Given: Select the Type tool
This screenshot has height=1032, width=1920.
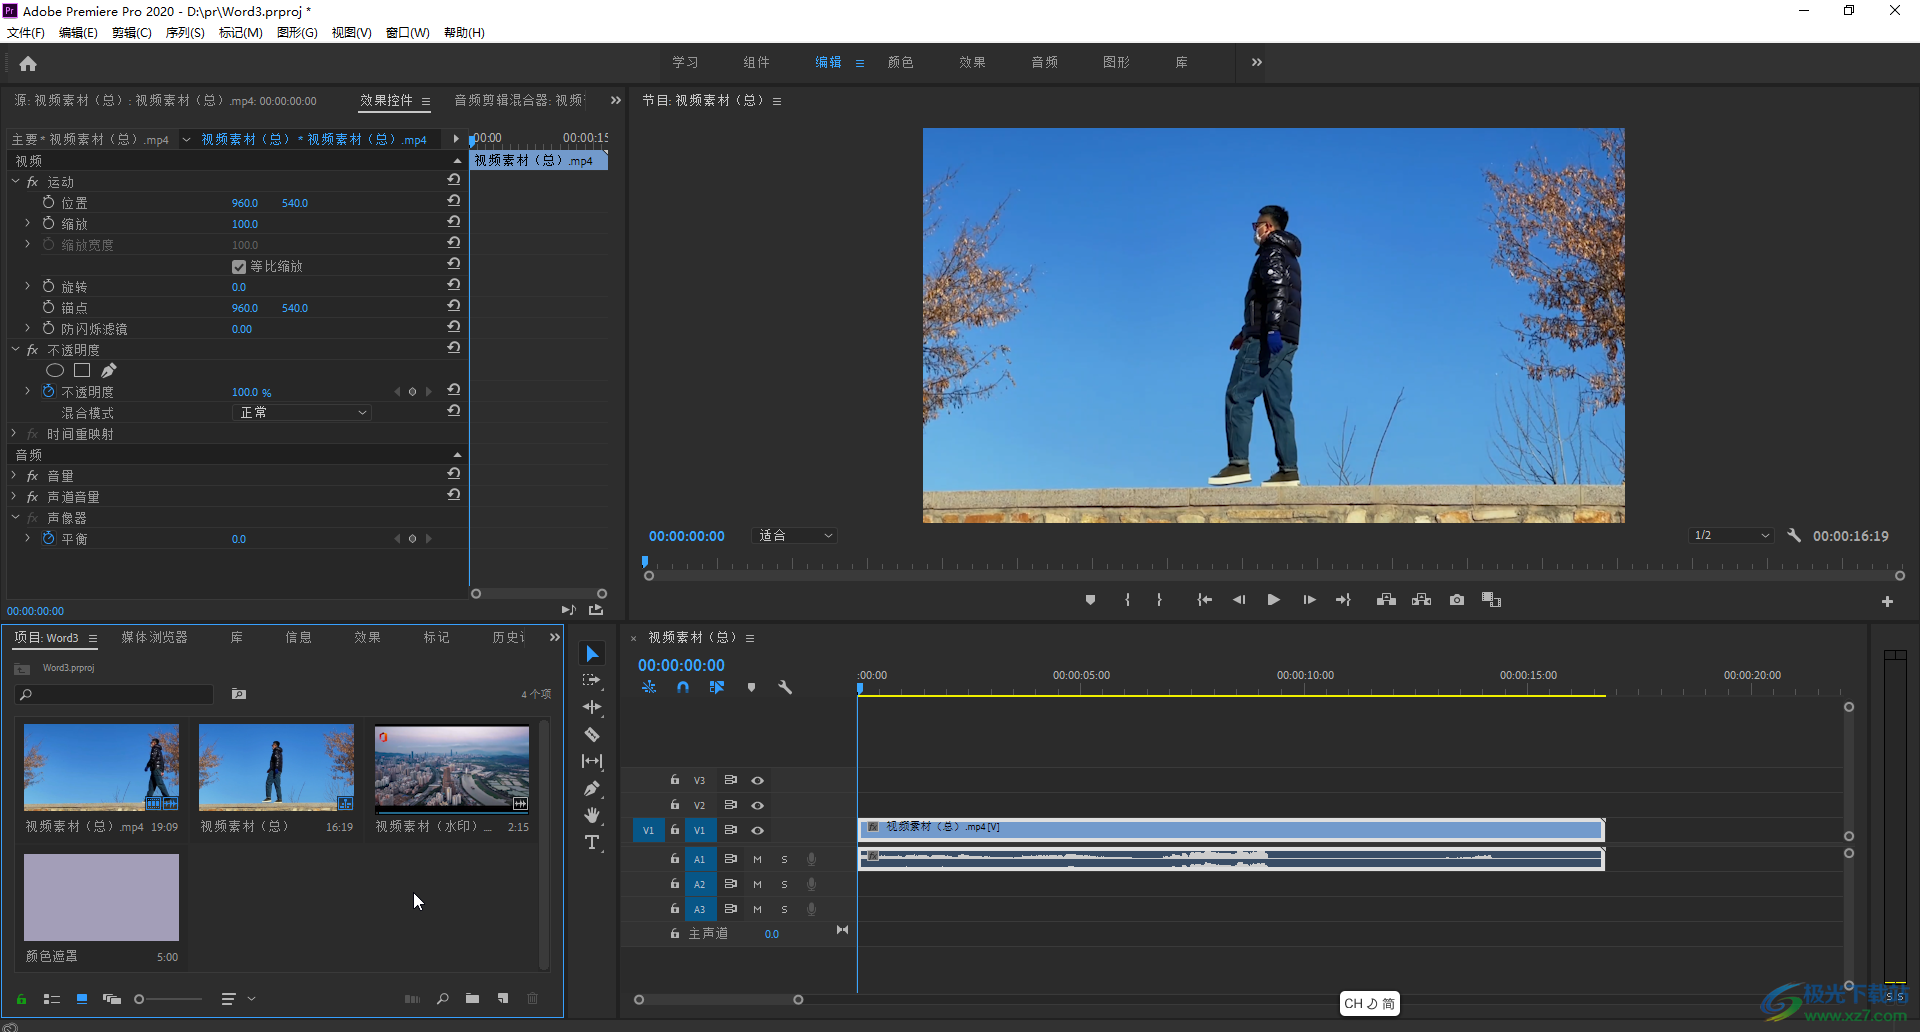Looking at the screenshot, I should [x=592, y=842].
